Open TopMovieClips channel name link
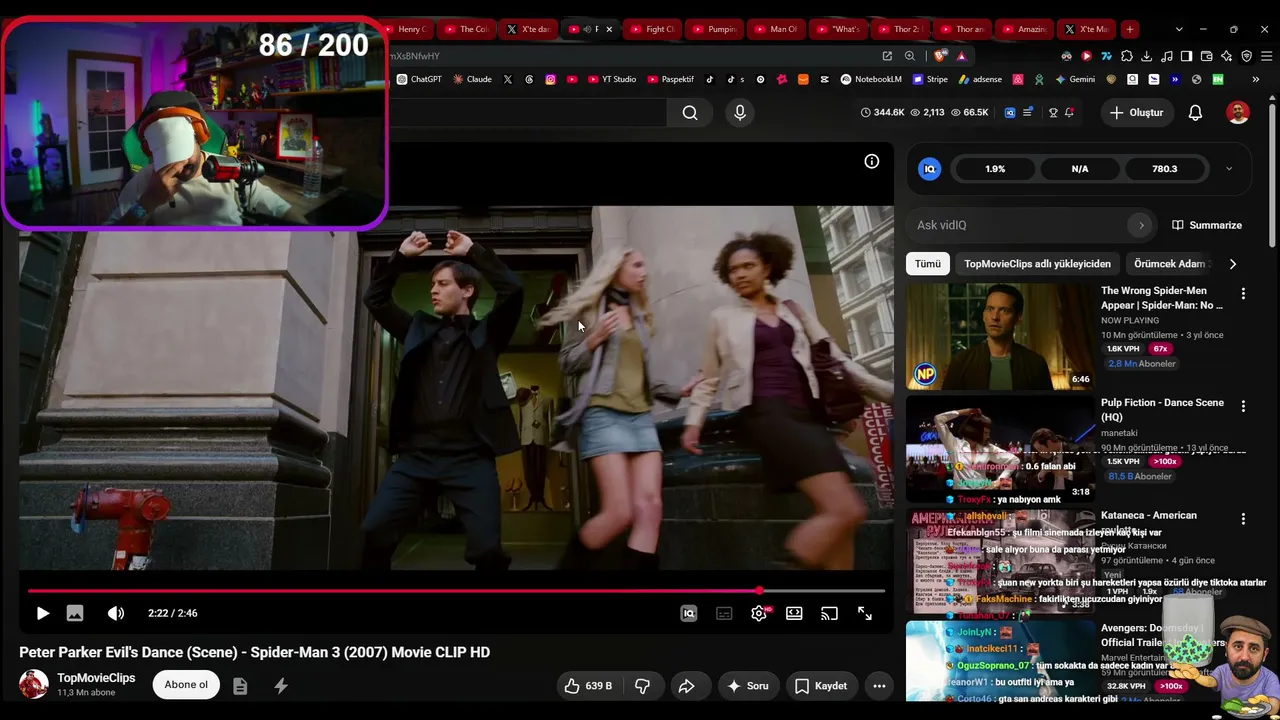This screenshot has height=720, width=1280. click(96, 678)
